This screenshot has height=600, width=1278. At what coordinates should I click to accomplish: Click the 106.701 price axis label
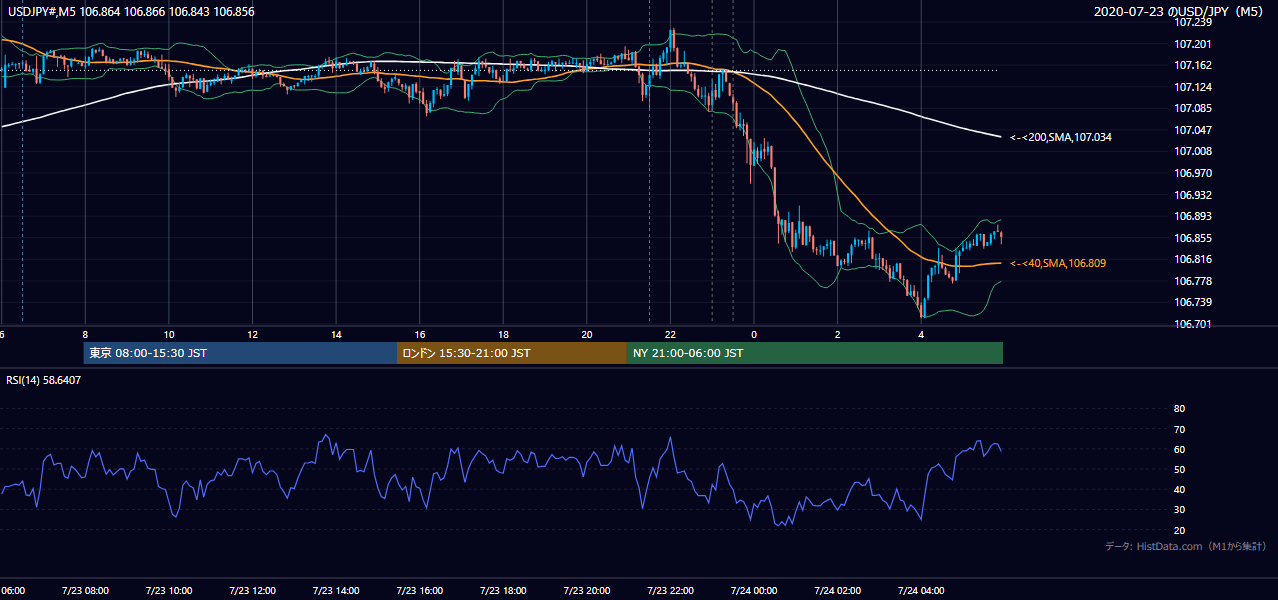(x=1194, y=324)
